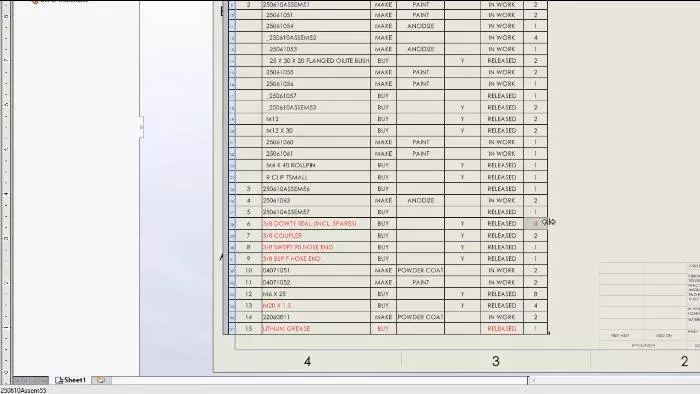The height and width of the screenshot is (394, 700).
Task: Select the 04071051 part number cell
Action: point(316,270)
